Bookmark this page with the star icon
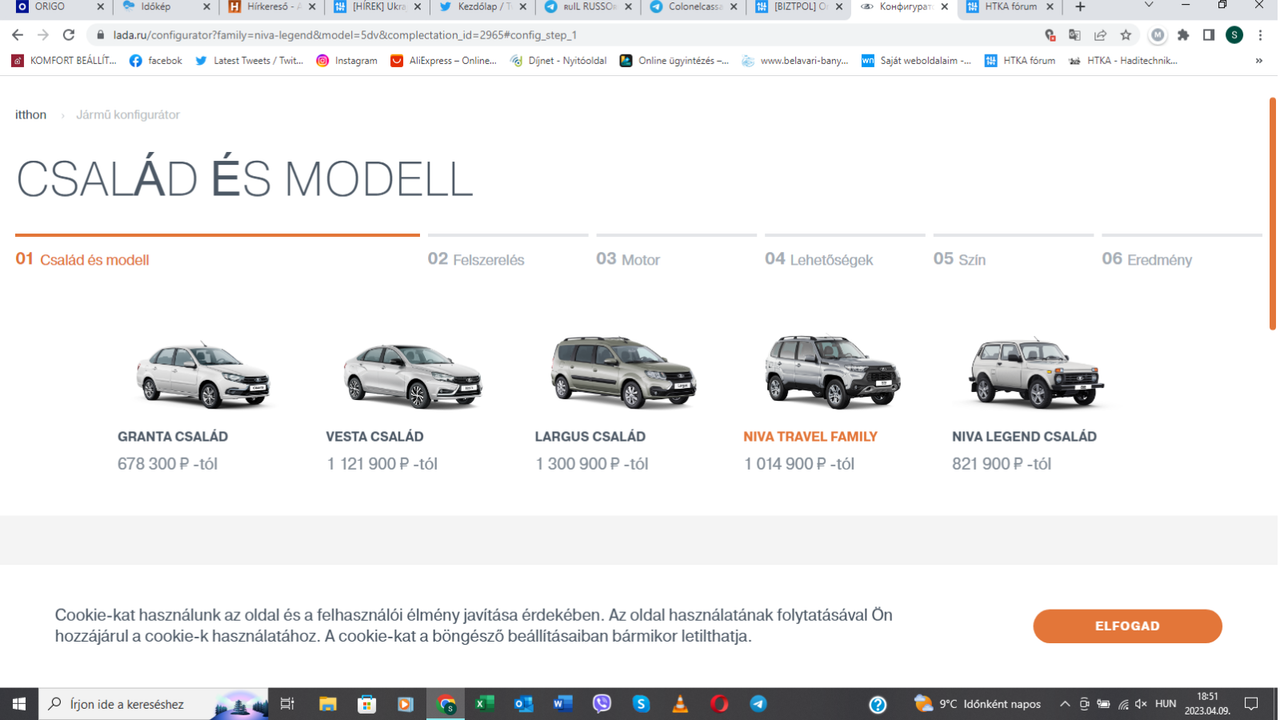This screenshot has width=1280, height=720. [1126, 35]
